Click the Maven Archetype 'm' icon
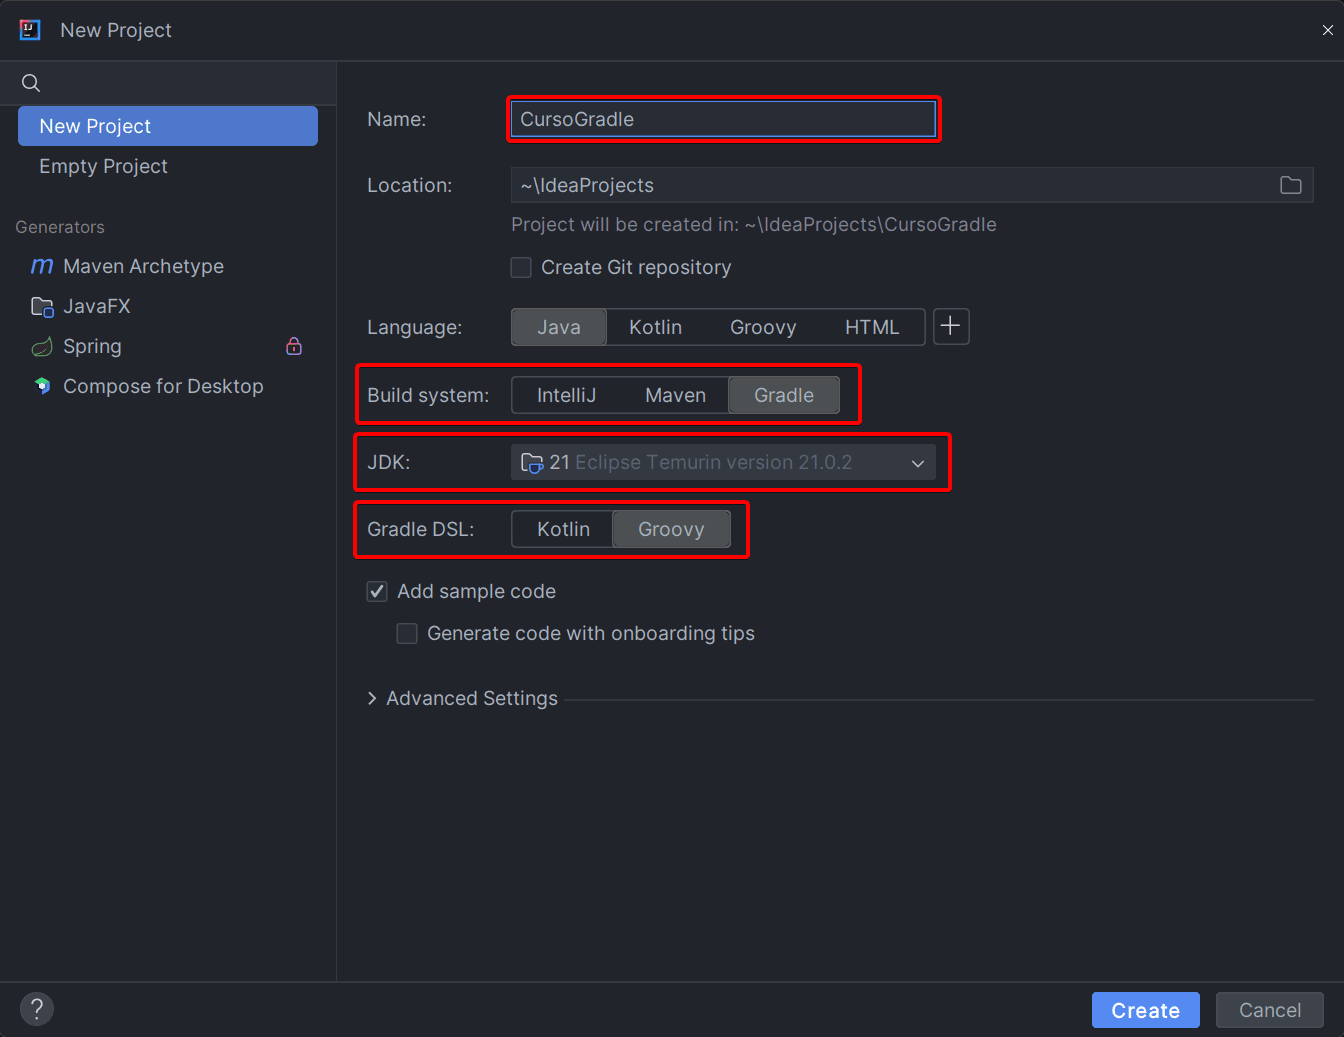This screenshot has height=1037, width=1344. pos(42,266)
